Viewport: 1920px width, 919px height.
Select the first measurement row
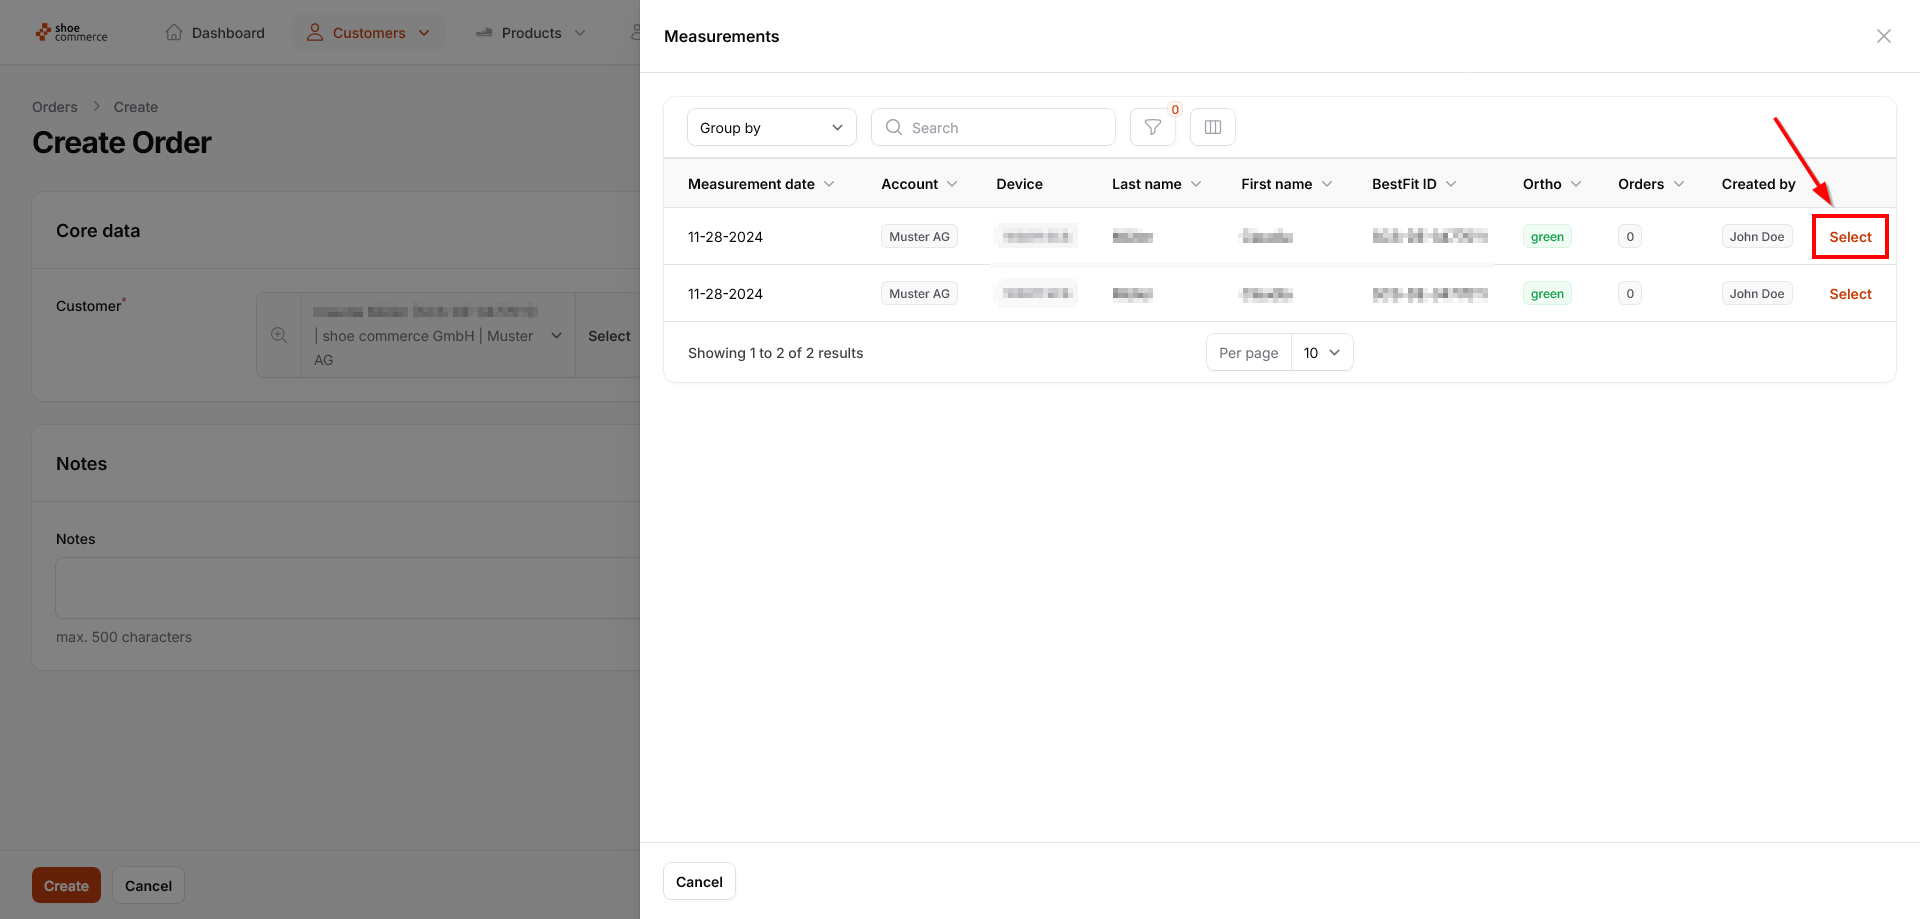(x=1849, y=237)
